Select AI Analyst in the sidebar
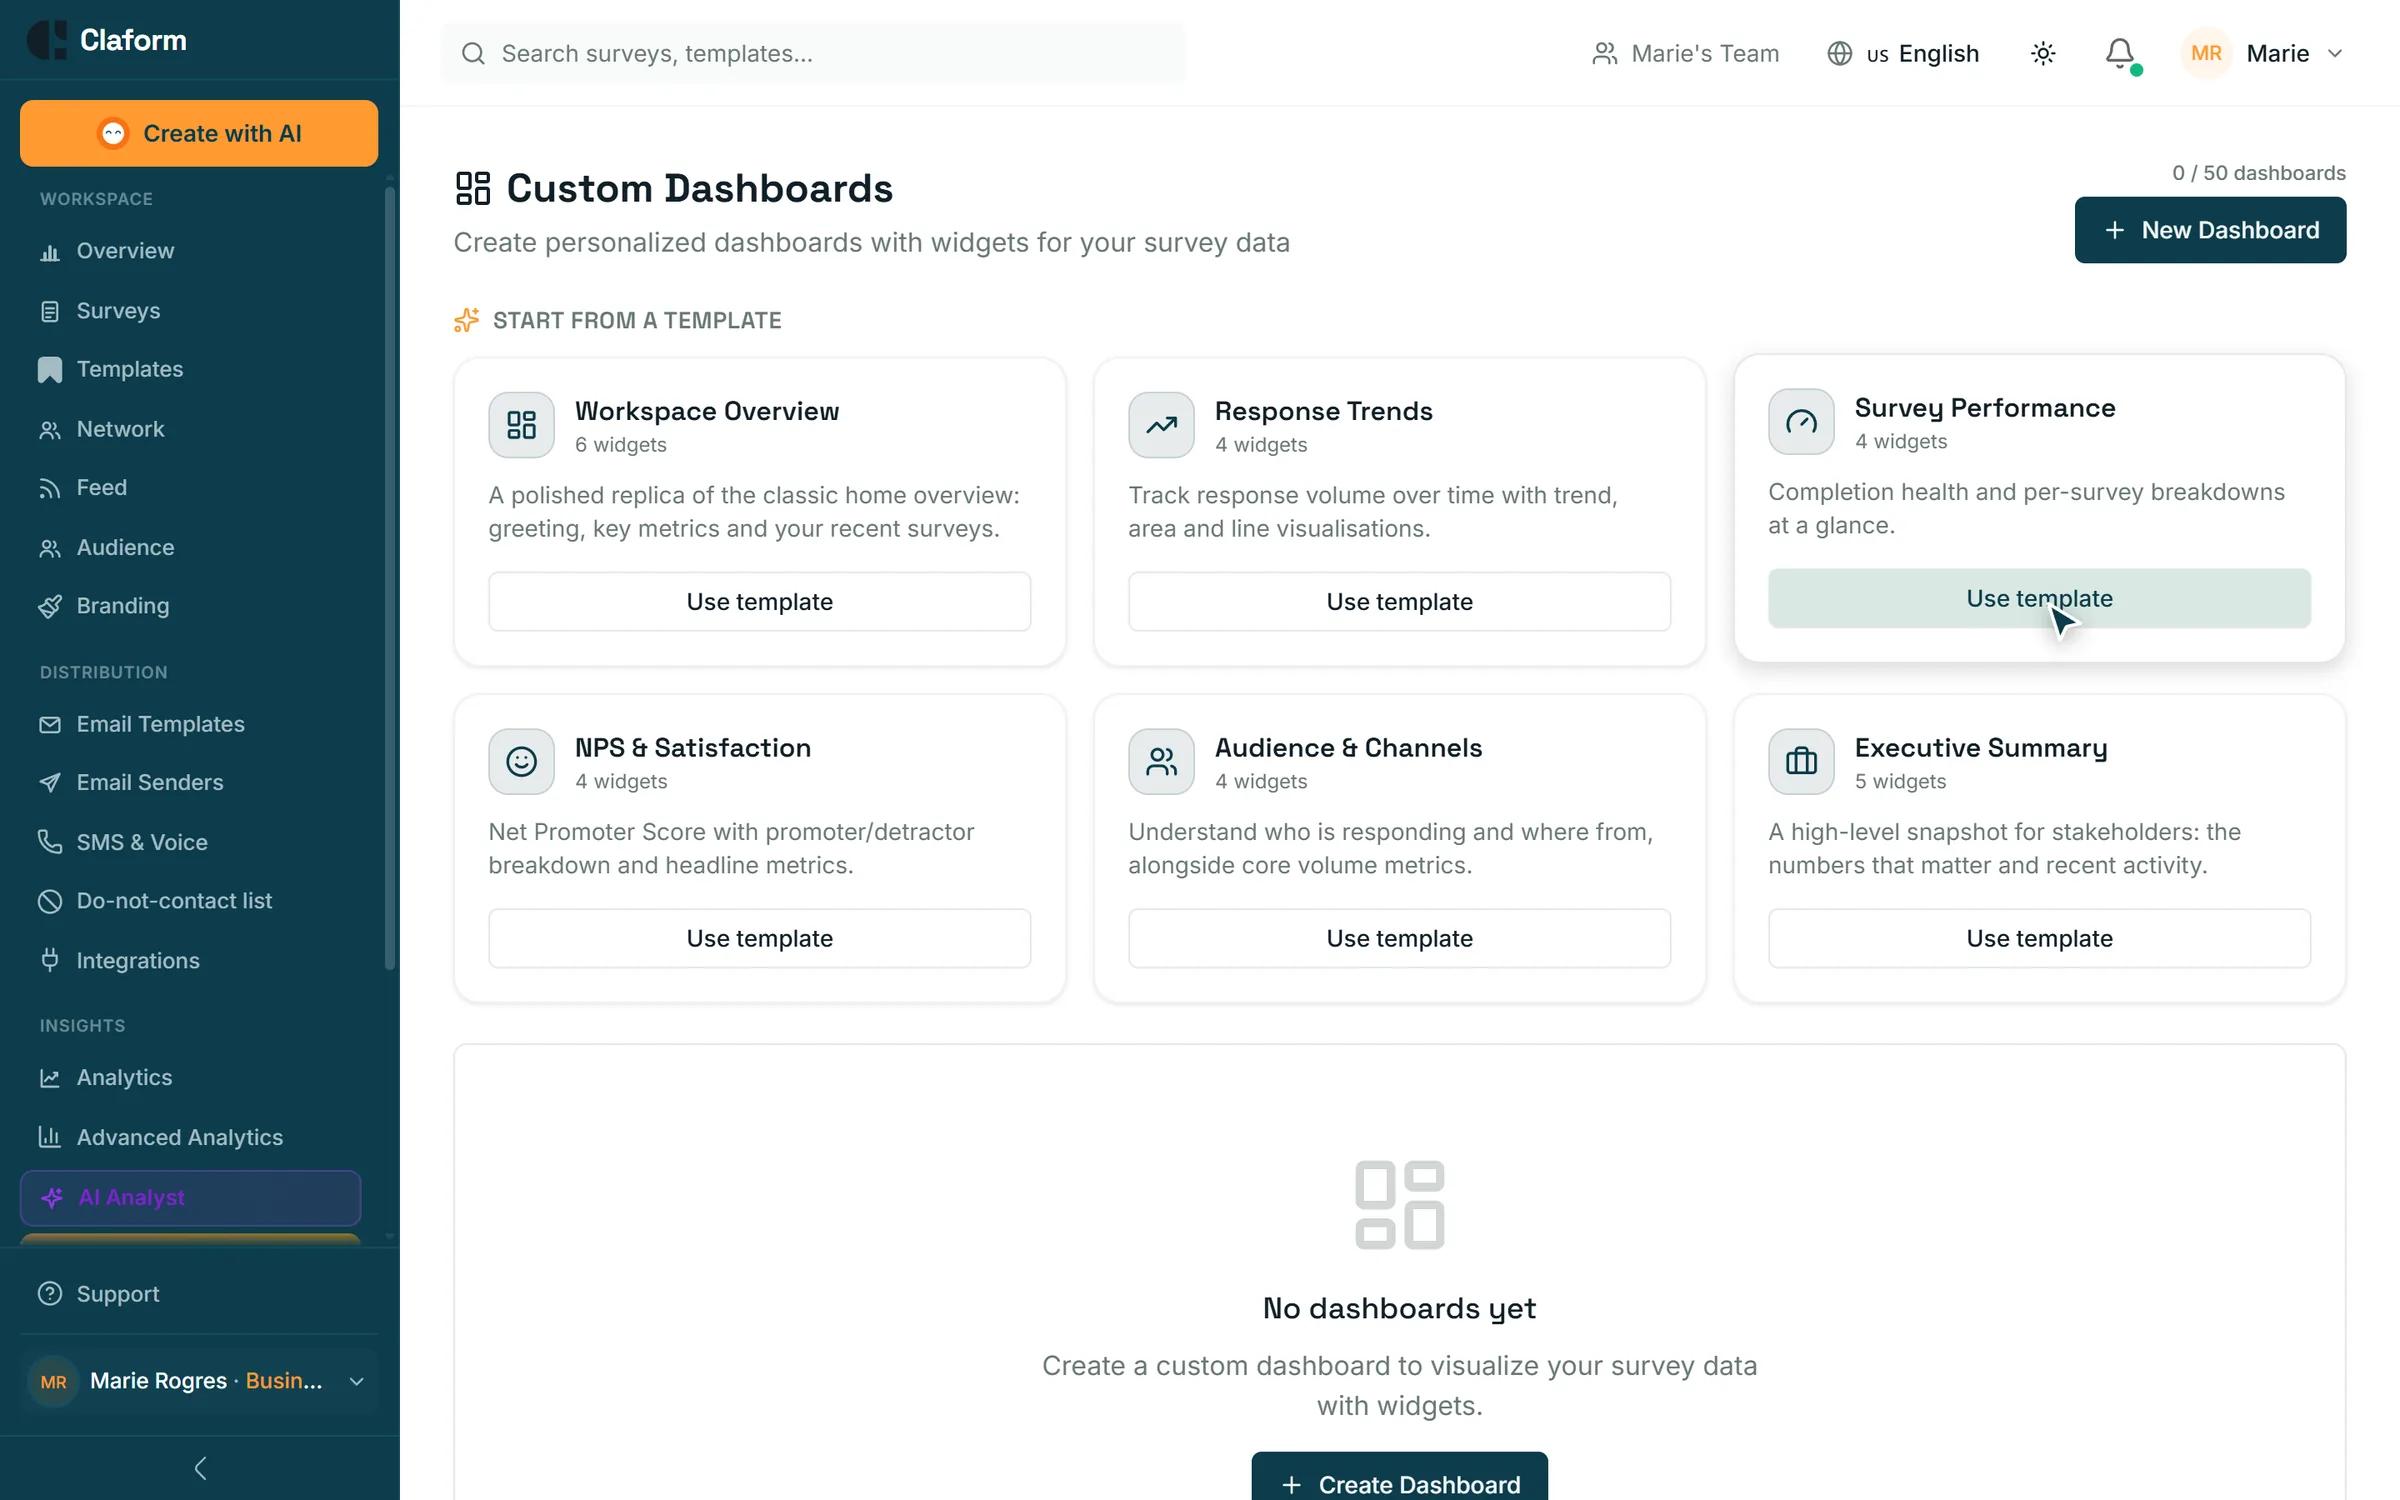Viewport: 2400px width, 1500px height. [190, 1198]
